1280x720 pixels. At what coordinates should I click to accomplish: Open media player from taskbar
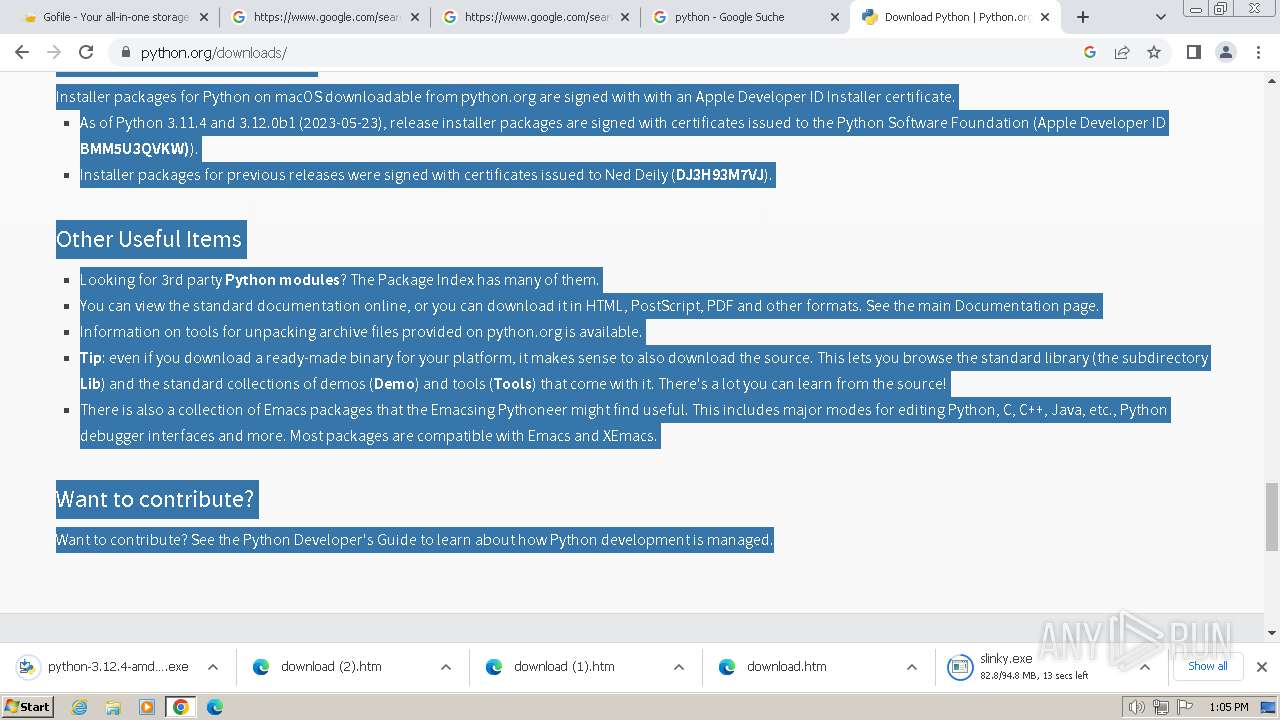[x=147, y=707]
